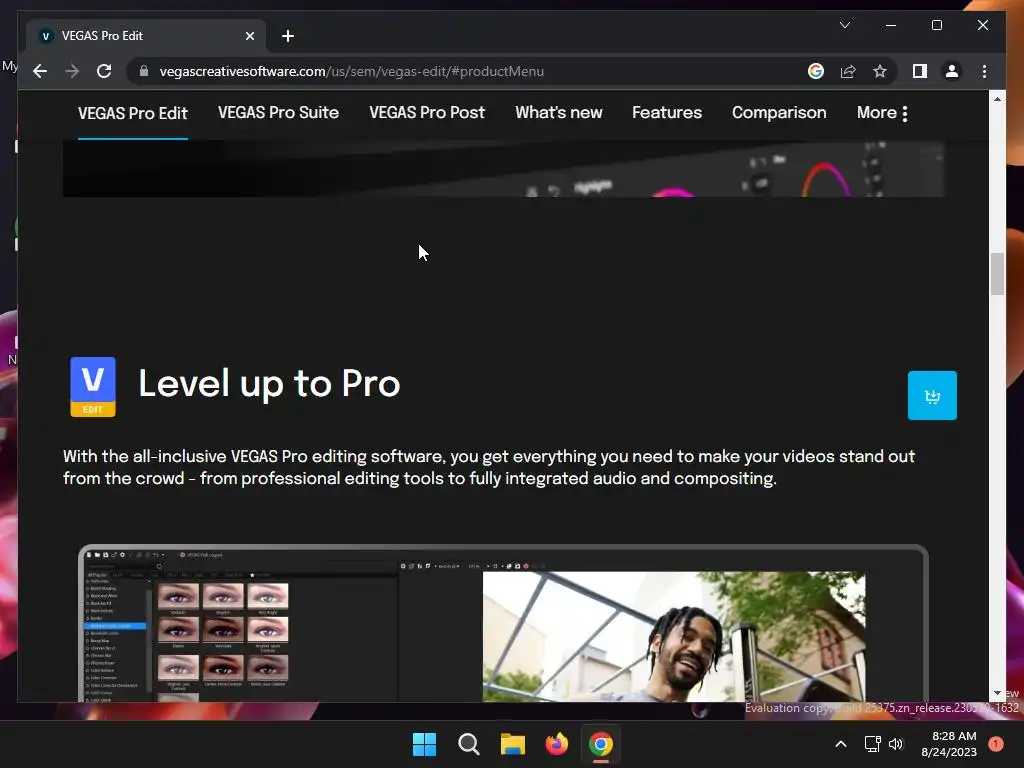
Task: Open Firefox from taskbar
Action: [x=556, y=744]
